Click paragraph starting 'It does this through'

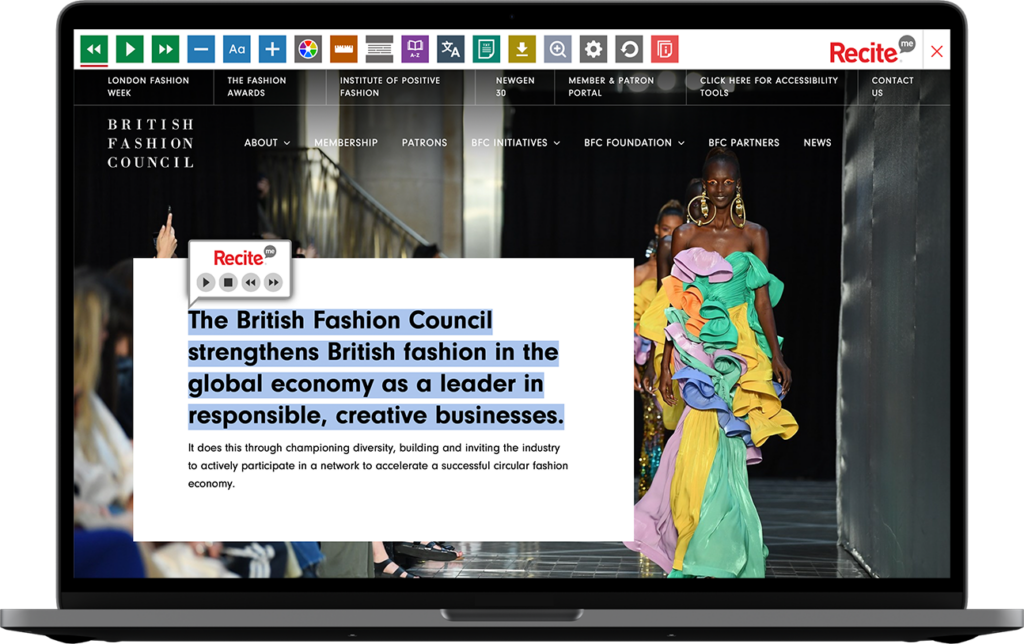tap(377, 466)
